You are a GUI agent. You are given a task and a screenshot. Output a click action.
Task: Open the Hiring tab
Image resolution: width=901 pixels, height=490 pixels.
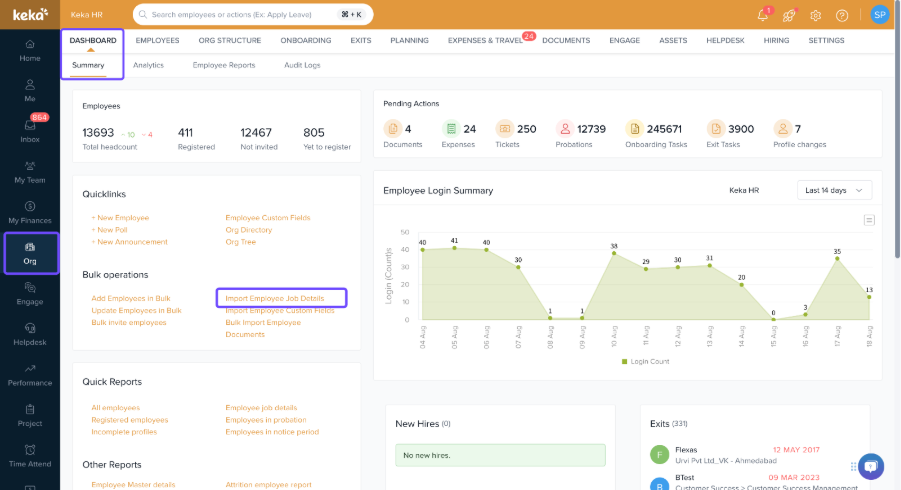click(x=776, y=40)
